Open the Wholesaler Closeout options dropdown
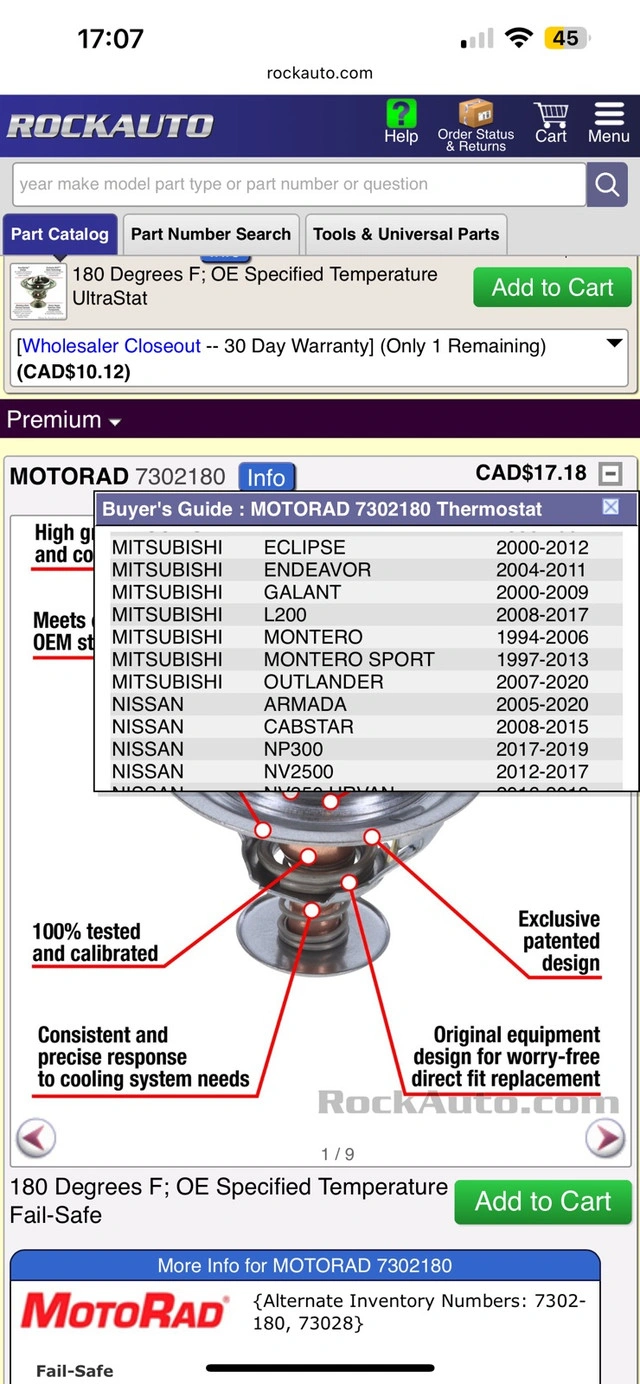 coord(614,345)
